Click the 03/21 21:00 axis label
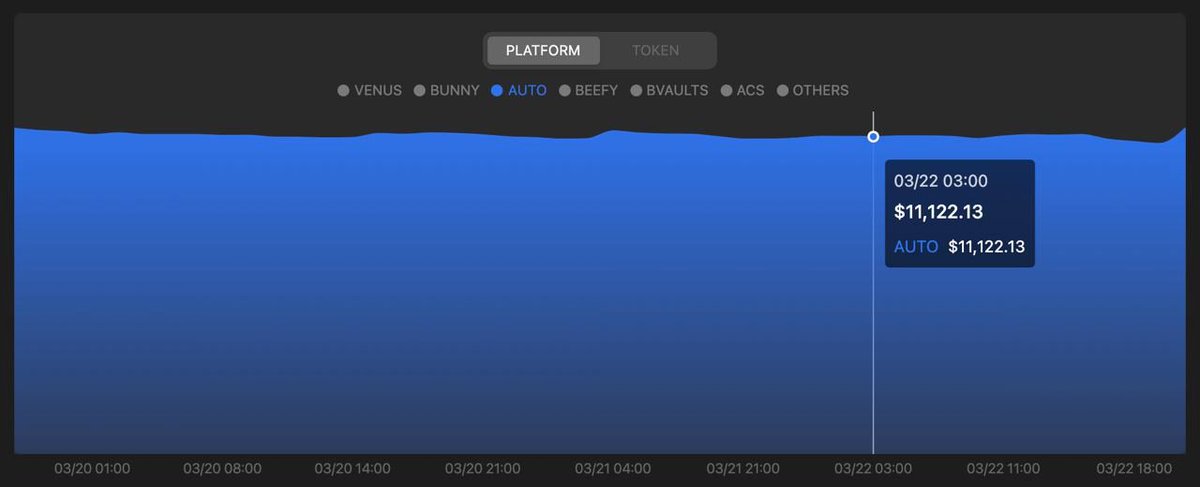1200x487 pixels. 744,468
